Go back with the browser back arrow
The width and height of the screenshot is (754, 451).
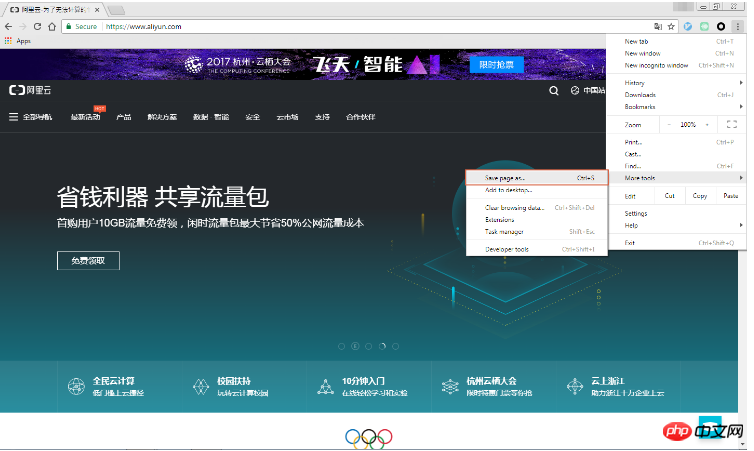point(8,26)
